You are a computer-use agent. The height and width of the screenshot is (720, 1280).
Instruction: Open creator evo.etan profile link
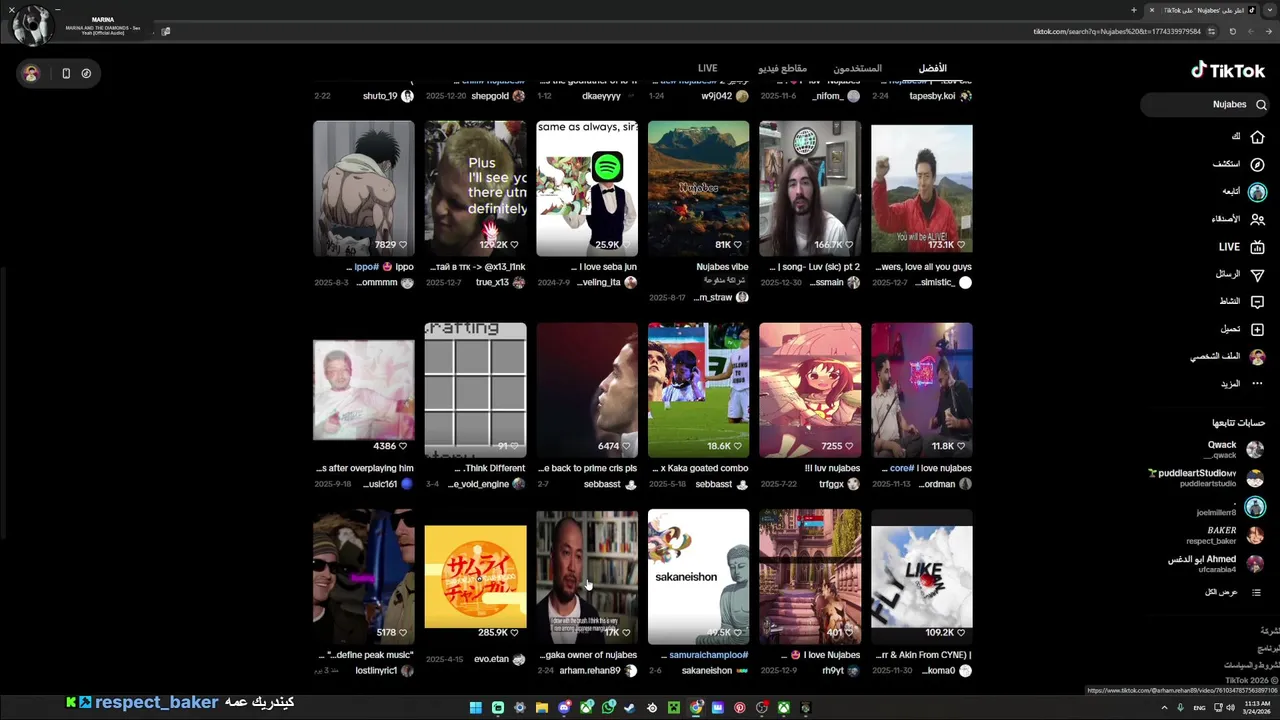click(x=491, y=660)
